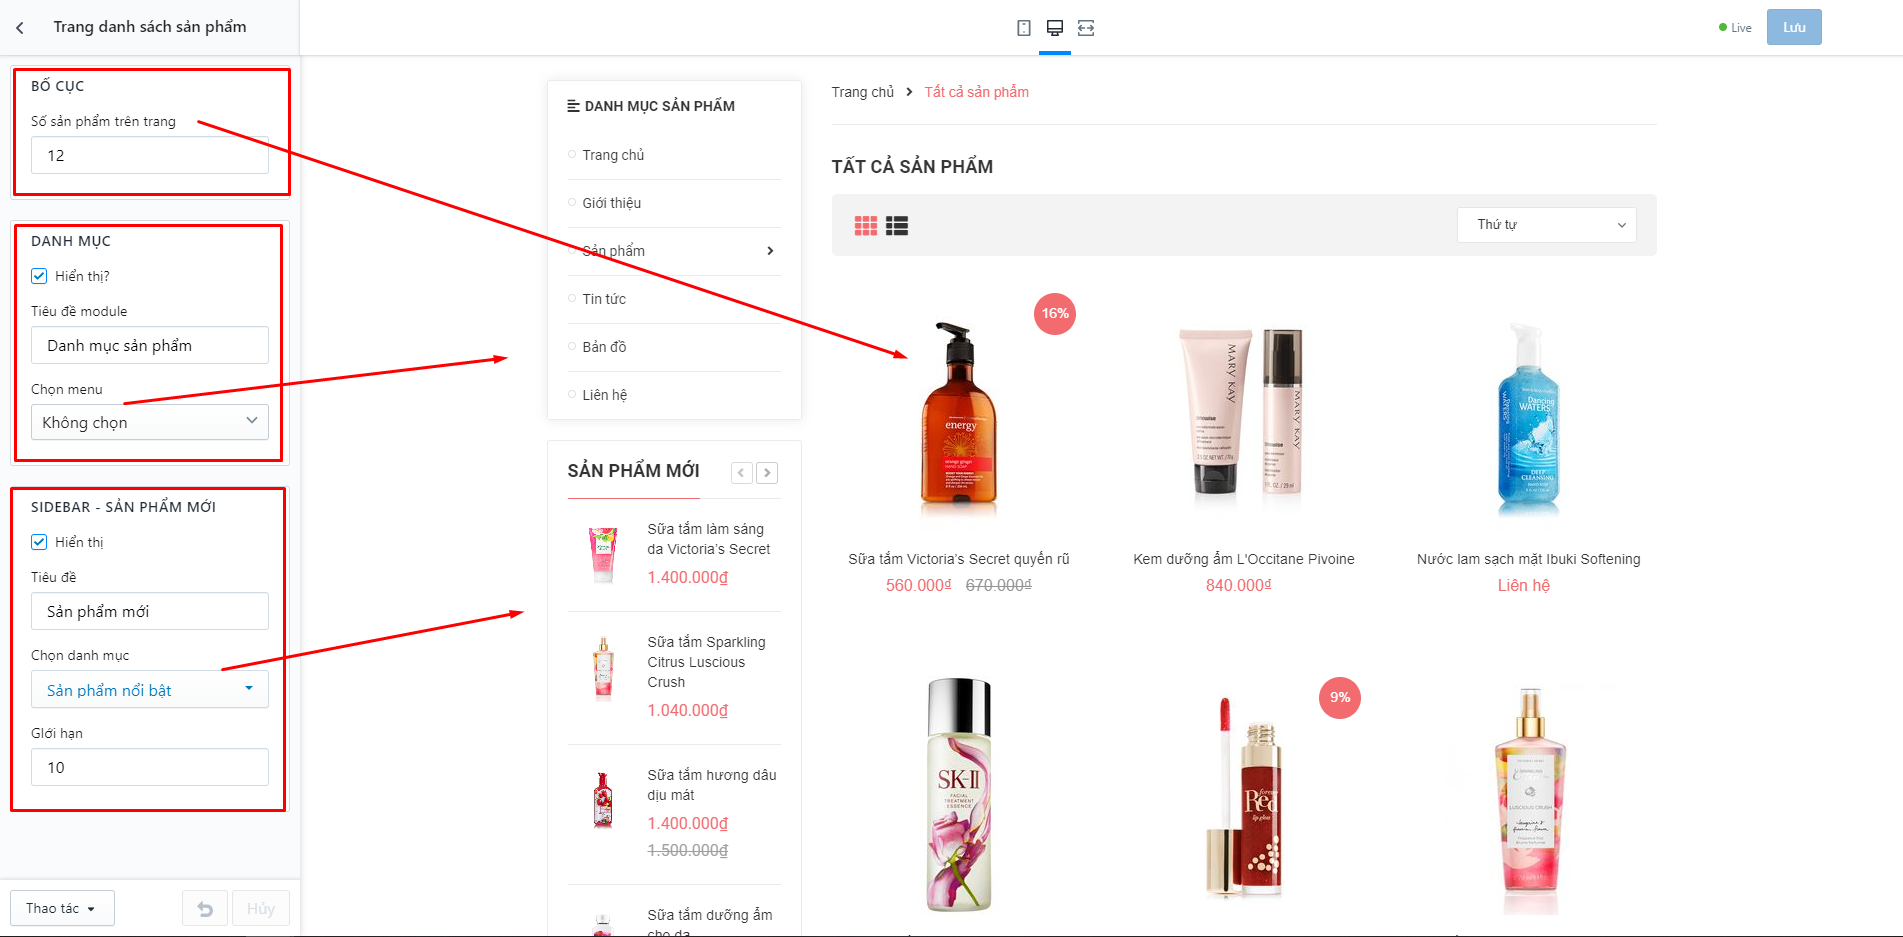Click the undo arrow button

pos(205,908)
